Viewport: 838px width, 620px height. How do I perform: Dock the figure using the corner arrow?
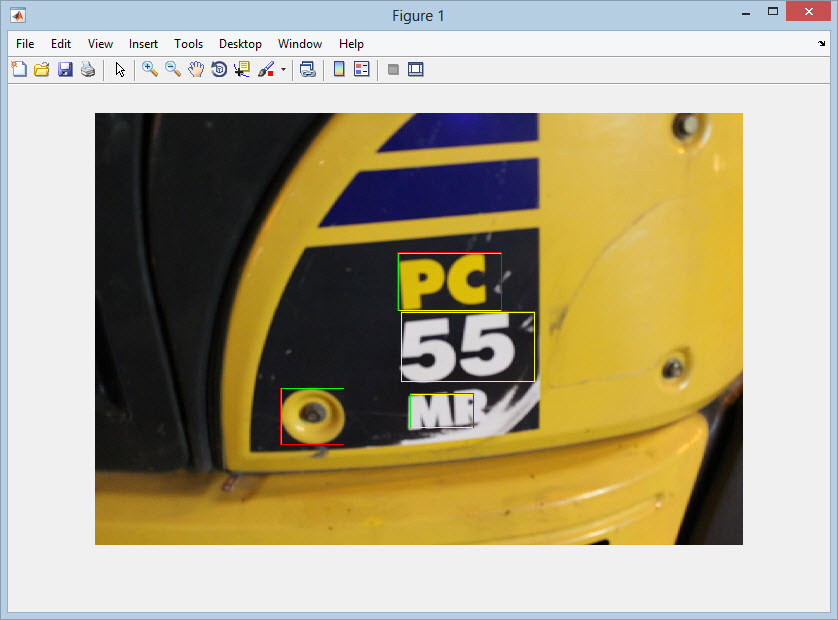click(x=821, y=44)
